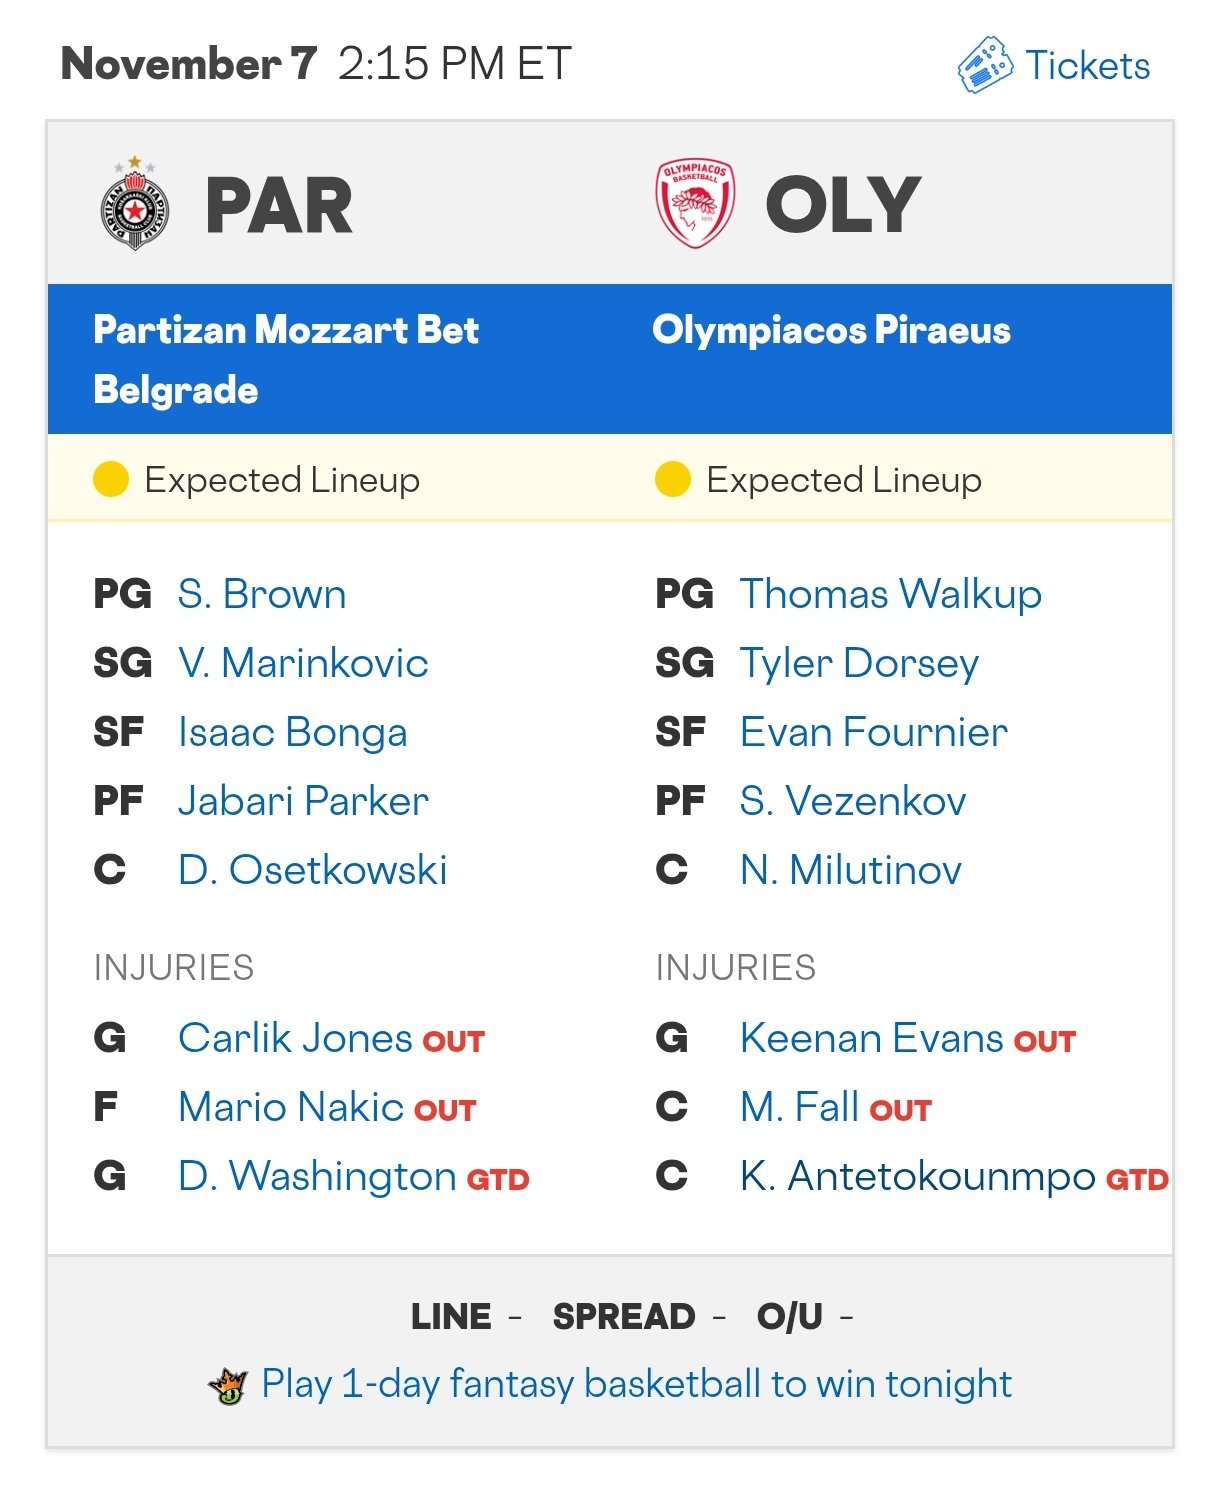1220x1488 pixels.
Task: Open injured Carlik Jones's page
Action: pyautogui.click(x=295, y=1038)
